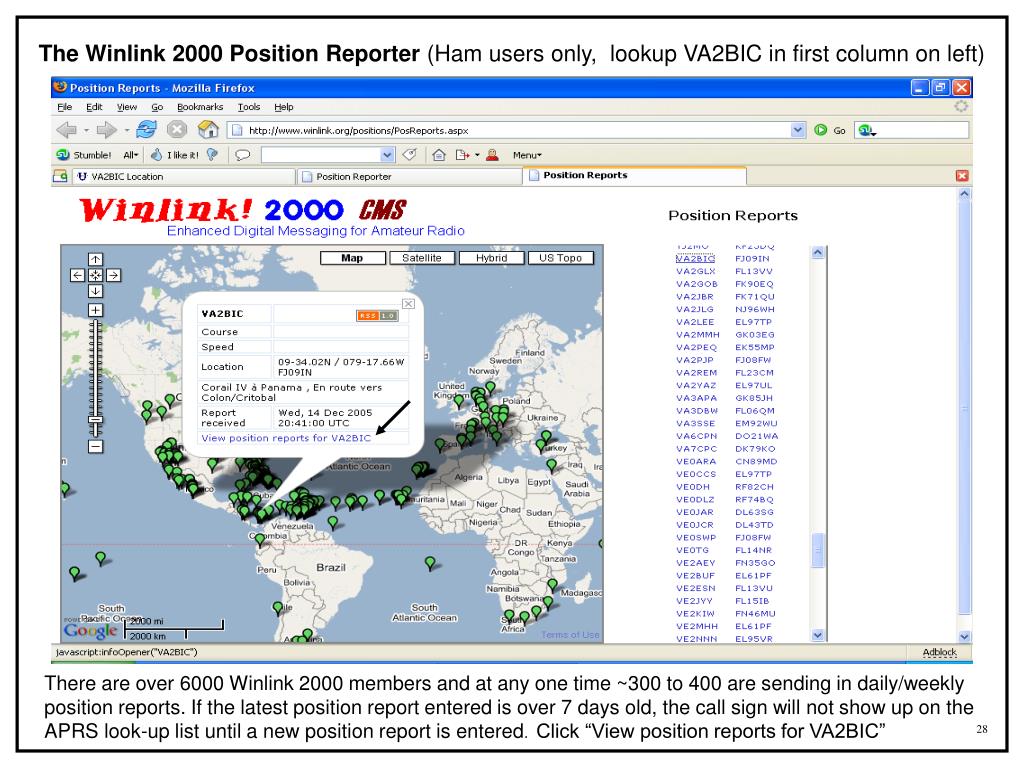Viewport: 1024px width, 768px height.
Task: Click the VA2GLX call sign link
Action: (696, 271)
